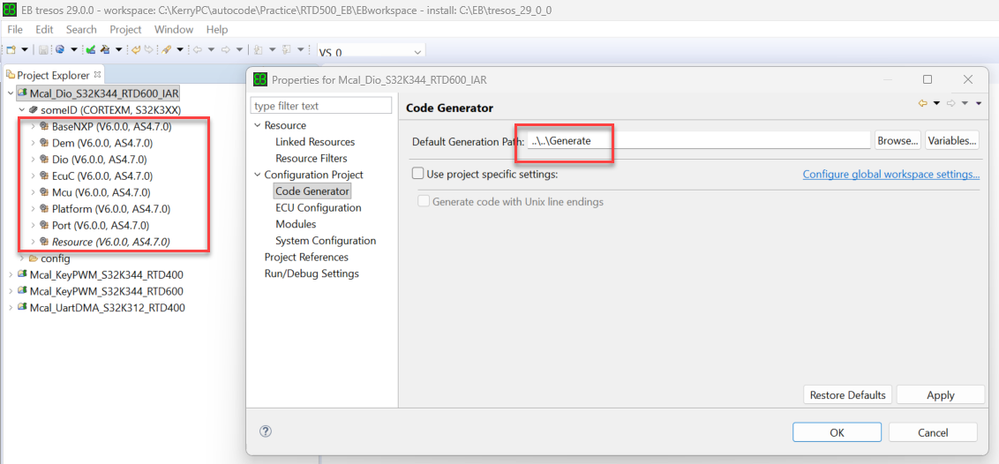Click the Mcal_UartDMA_S32K312_RTD400 project icon
The width and height of the screenshot is (999, 464).
tap(22, 307)
